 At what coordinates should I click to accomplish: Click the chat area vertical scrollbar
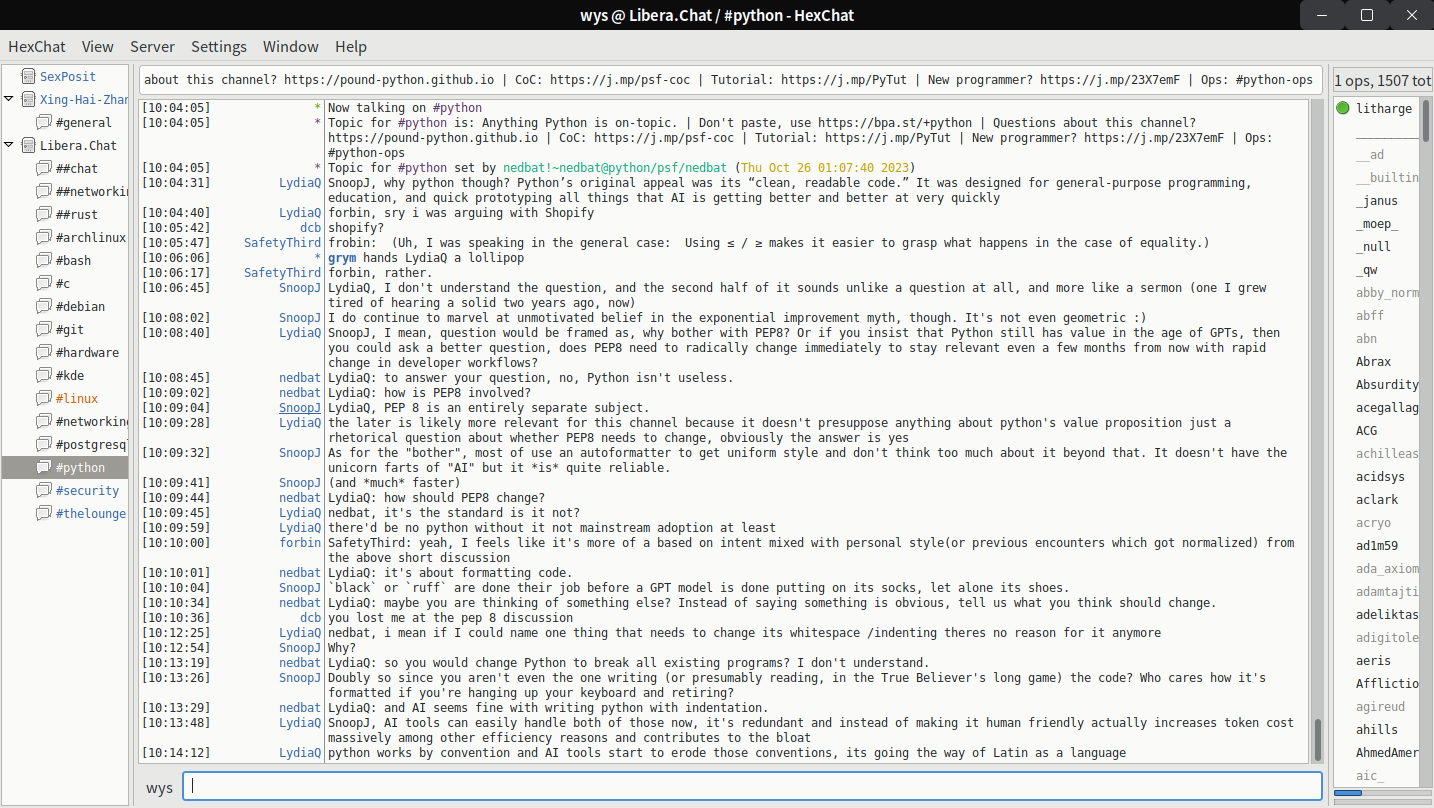pos(1318,740)
